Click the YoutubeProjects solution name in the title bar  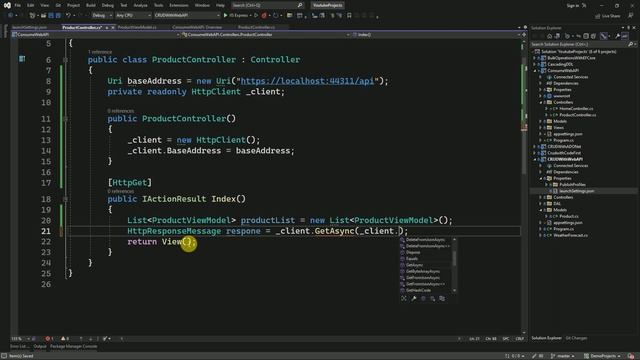pos(328,5)
